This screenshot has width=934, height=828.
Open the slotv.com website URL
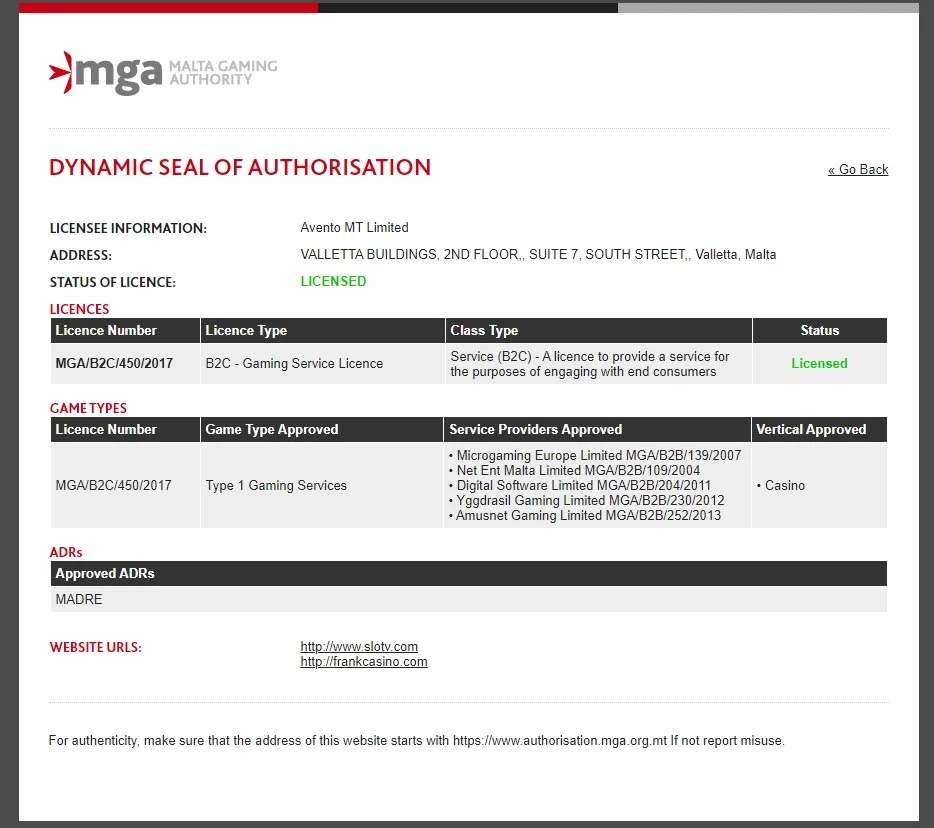pyautogui.click(x=359, y=646)
